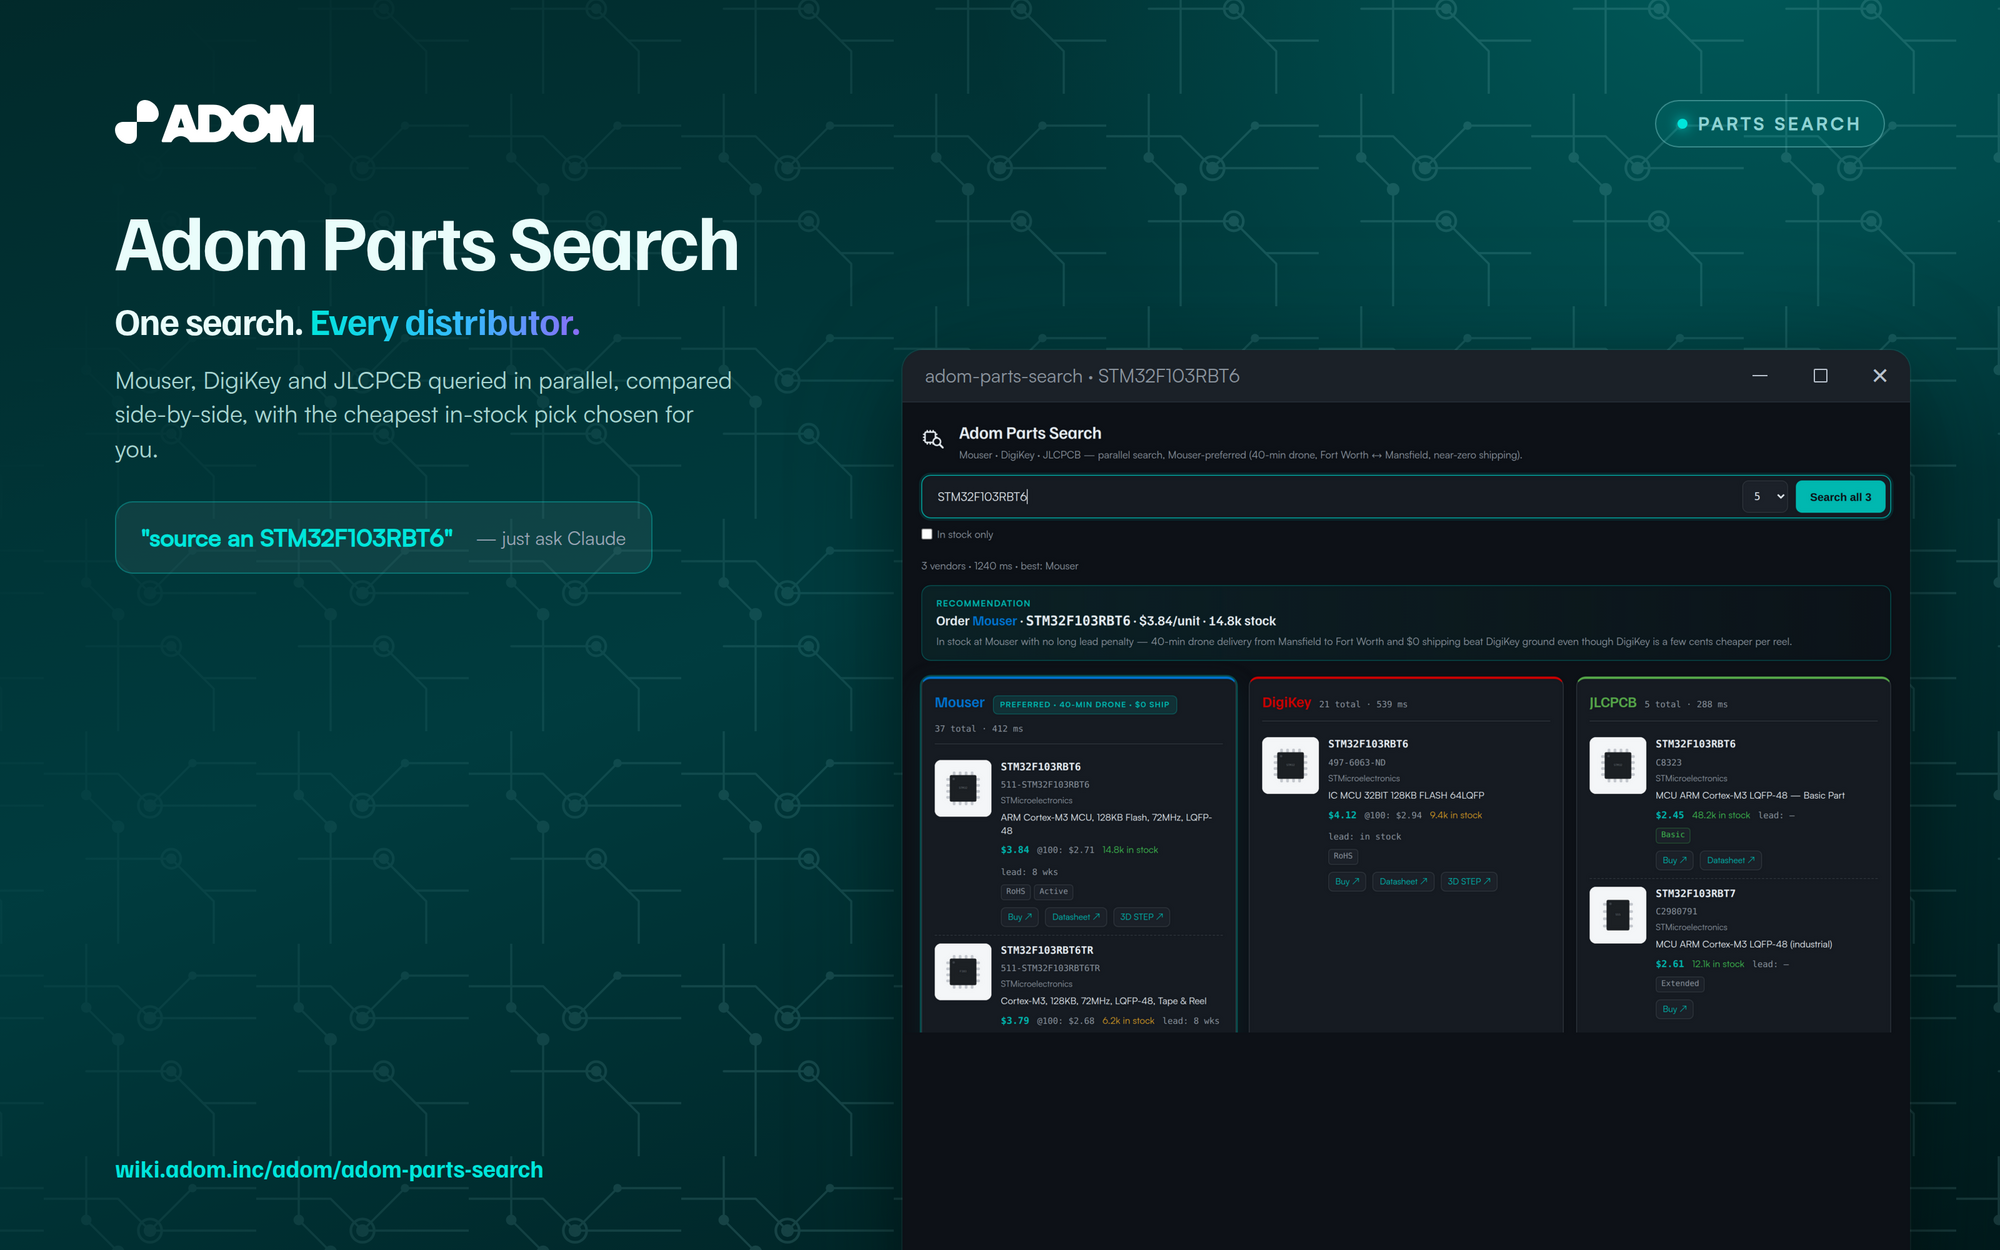The image size is (2000, 1250).
Task: Open Mouser STM32F103RBT6 chip thumbnail
Action: (x=963, y=788)
